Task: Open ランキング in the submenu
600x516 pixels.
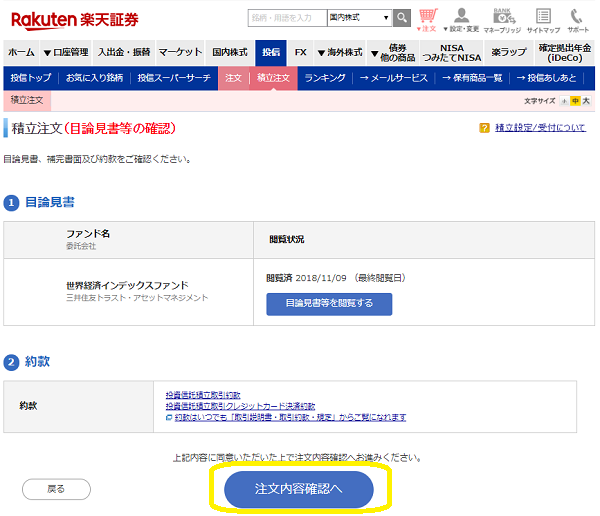Action: pyautogui.click(x=325, y=78)
